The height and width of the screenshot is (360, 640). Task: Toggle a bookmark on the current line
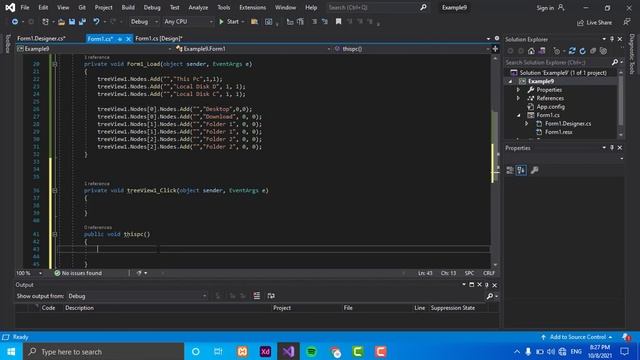338,22
